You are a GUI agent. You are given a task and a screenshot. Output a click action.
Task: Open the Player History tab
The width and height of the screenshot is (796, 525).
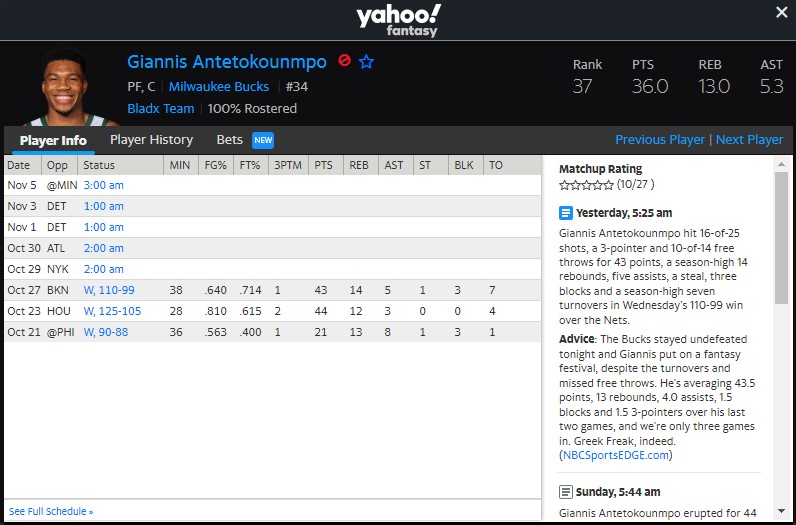point(151,140)
